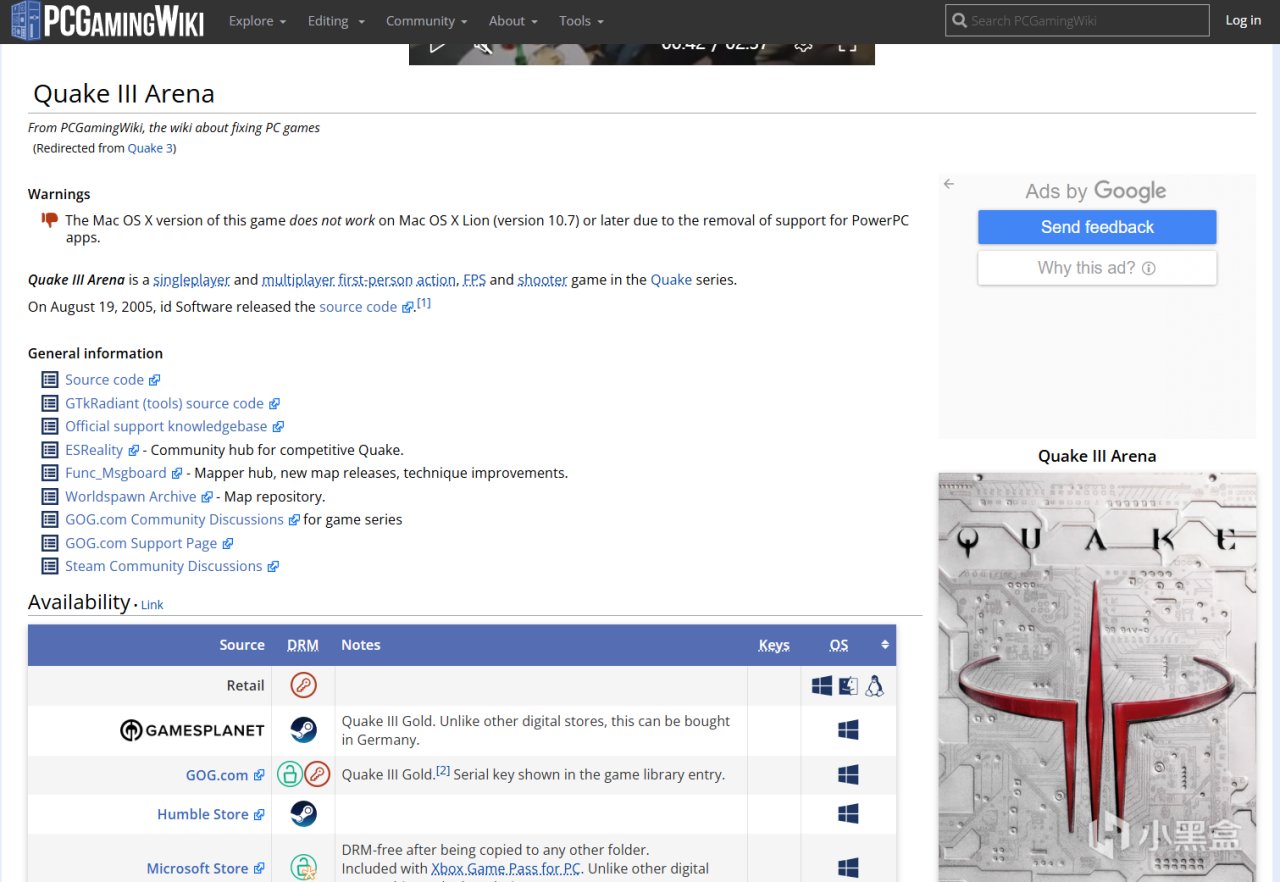Open the GOG.com store link in the table
This screenshot has width=1280, height=882.
[x=225, y=775]
